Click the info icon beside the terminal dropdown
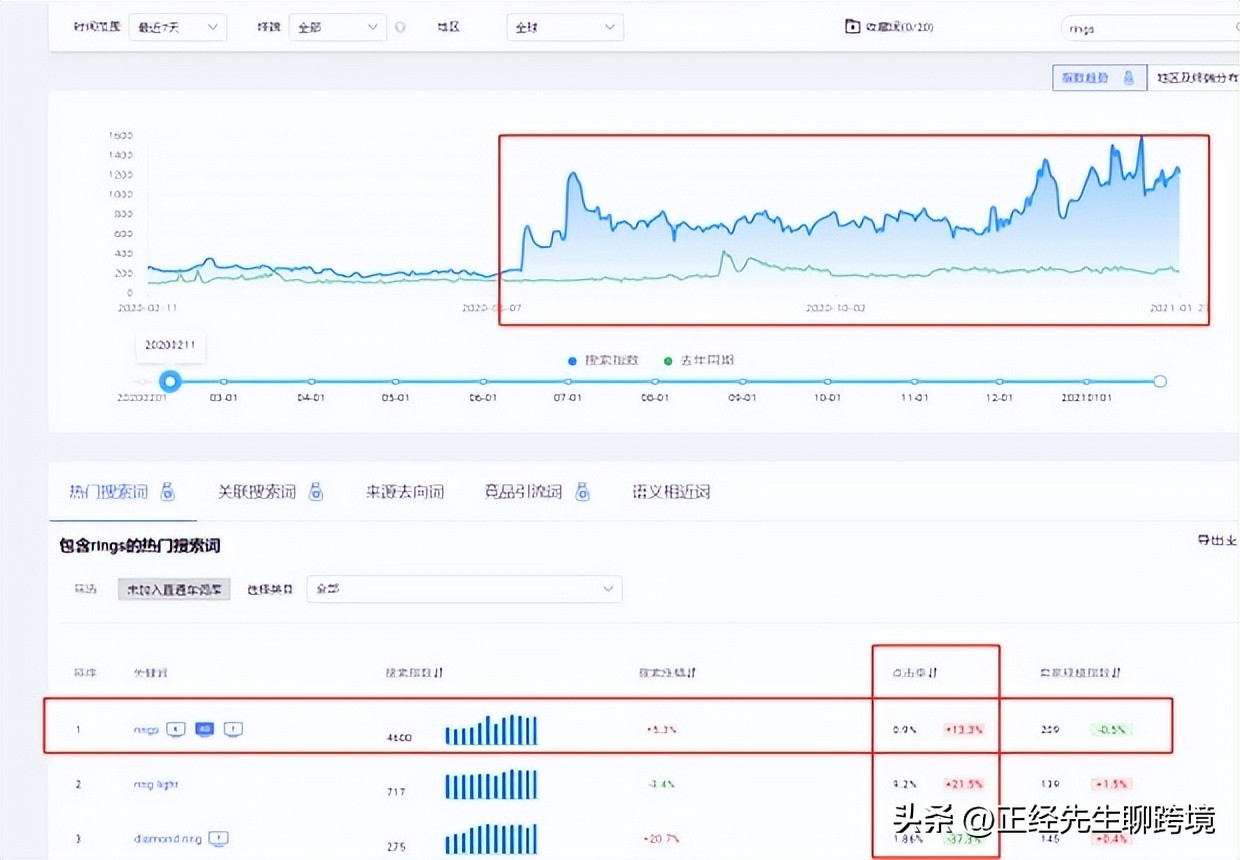Image resolution: width=1240 pixels, height=860 pixels. coord(400,27)
